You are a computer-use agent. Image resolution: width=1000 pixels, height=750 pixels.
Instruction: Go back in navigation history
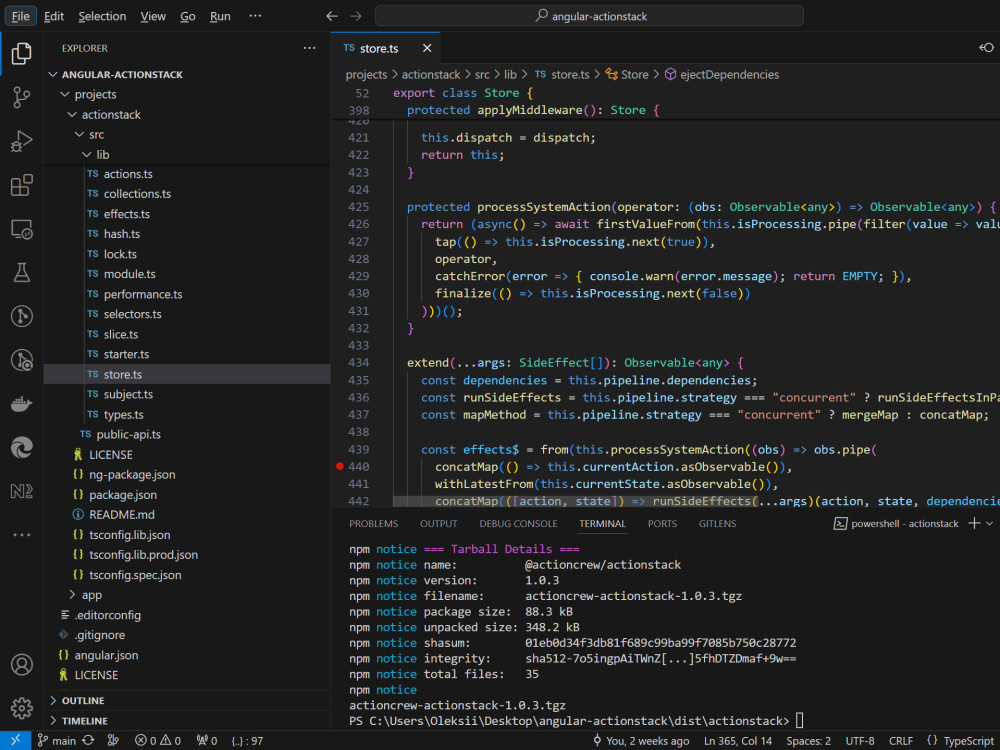(332, 16)
